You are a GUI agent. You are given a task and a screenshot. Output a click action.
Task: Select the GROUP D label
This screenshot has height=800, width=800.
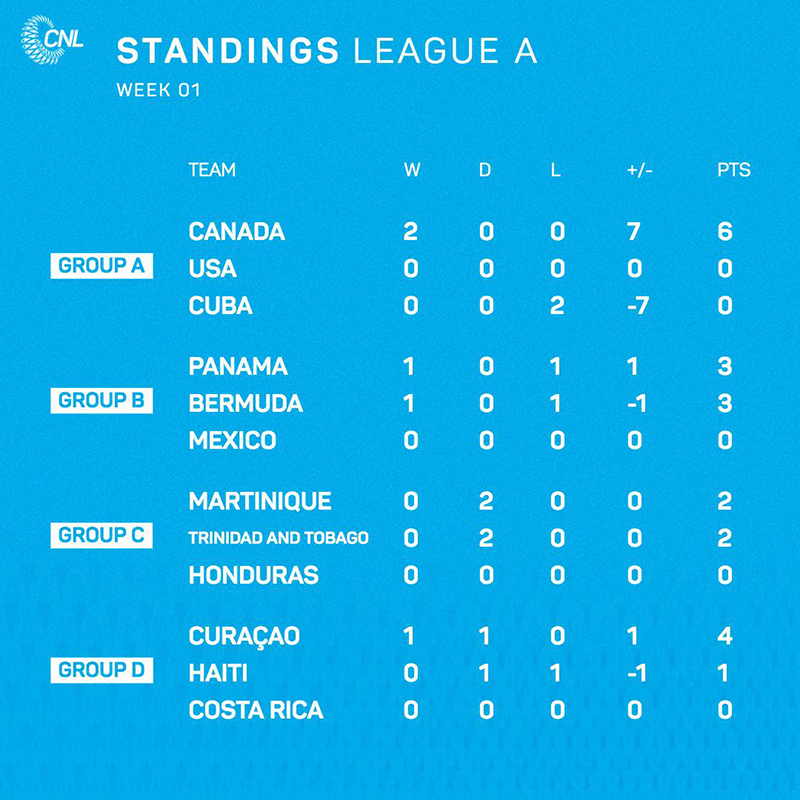click(x=102, y=670)
